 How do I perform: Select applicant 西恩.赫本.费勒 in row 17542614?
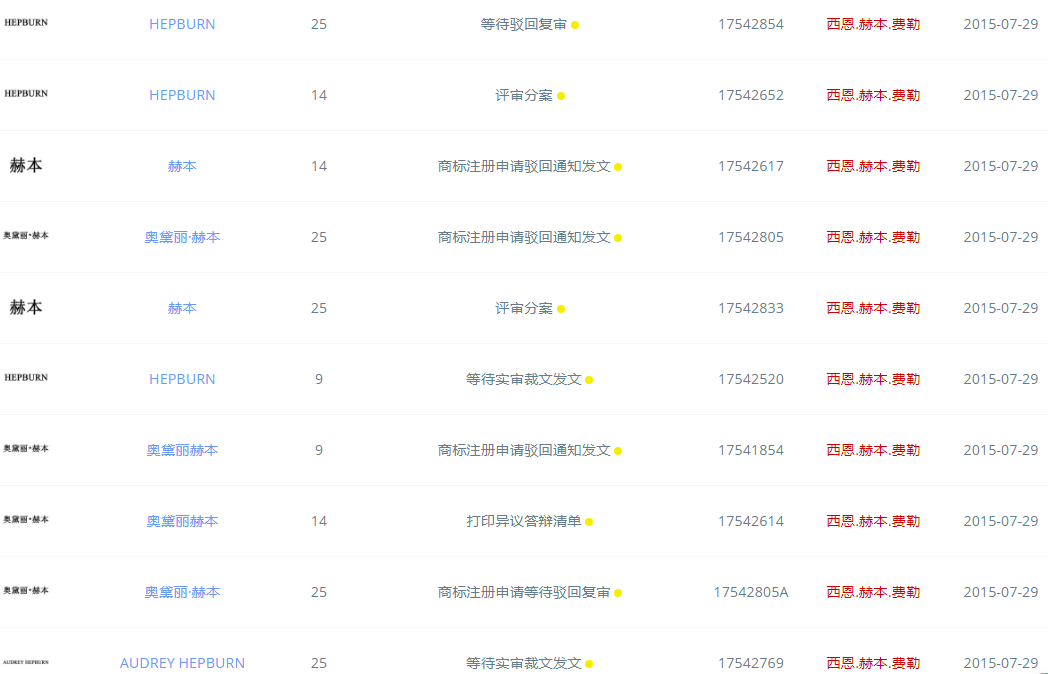[873, 521]
